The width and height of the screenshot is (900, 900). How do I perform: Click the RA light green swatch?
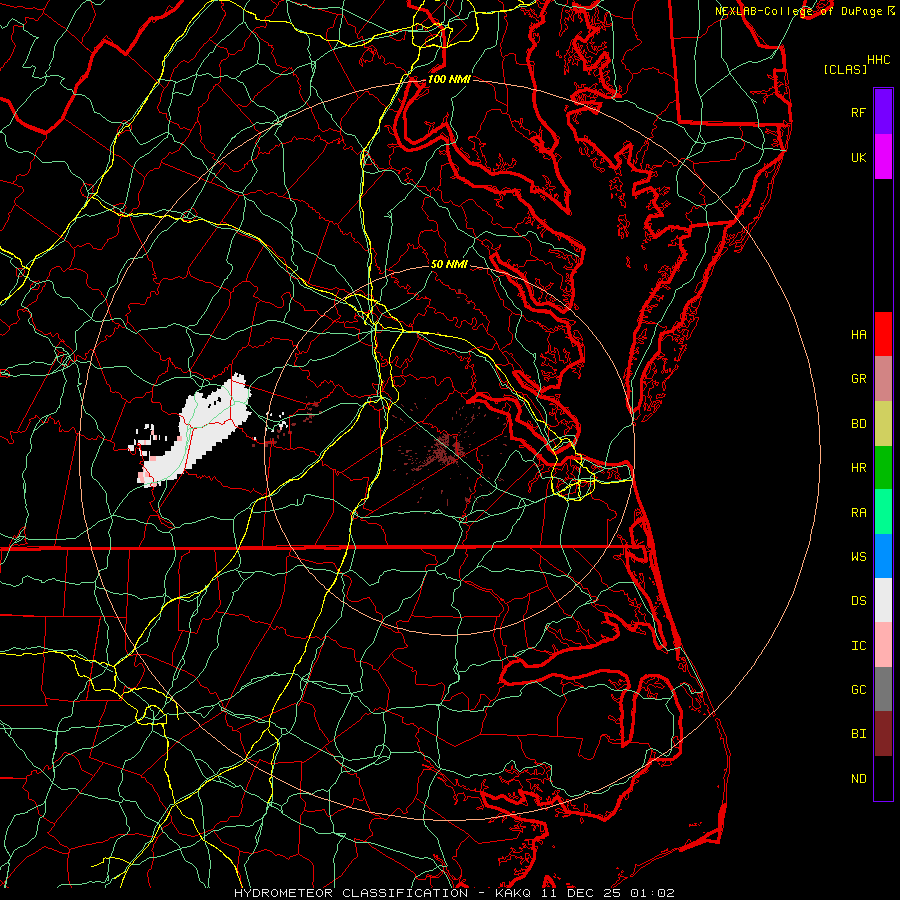coord(883,512)
